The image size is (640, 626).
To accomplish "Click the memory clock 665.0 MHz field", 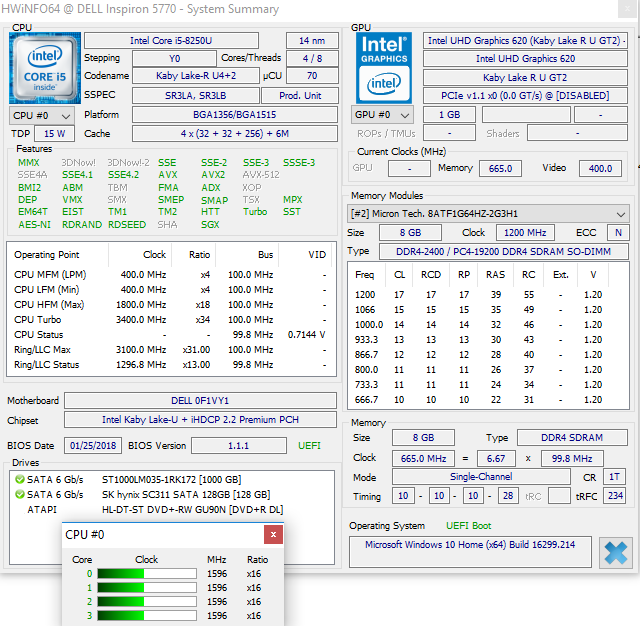I will coord(423,458).
